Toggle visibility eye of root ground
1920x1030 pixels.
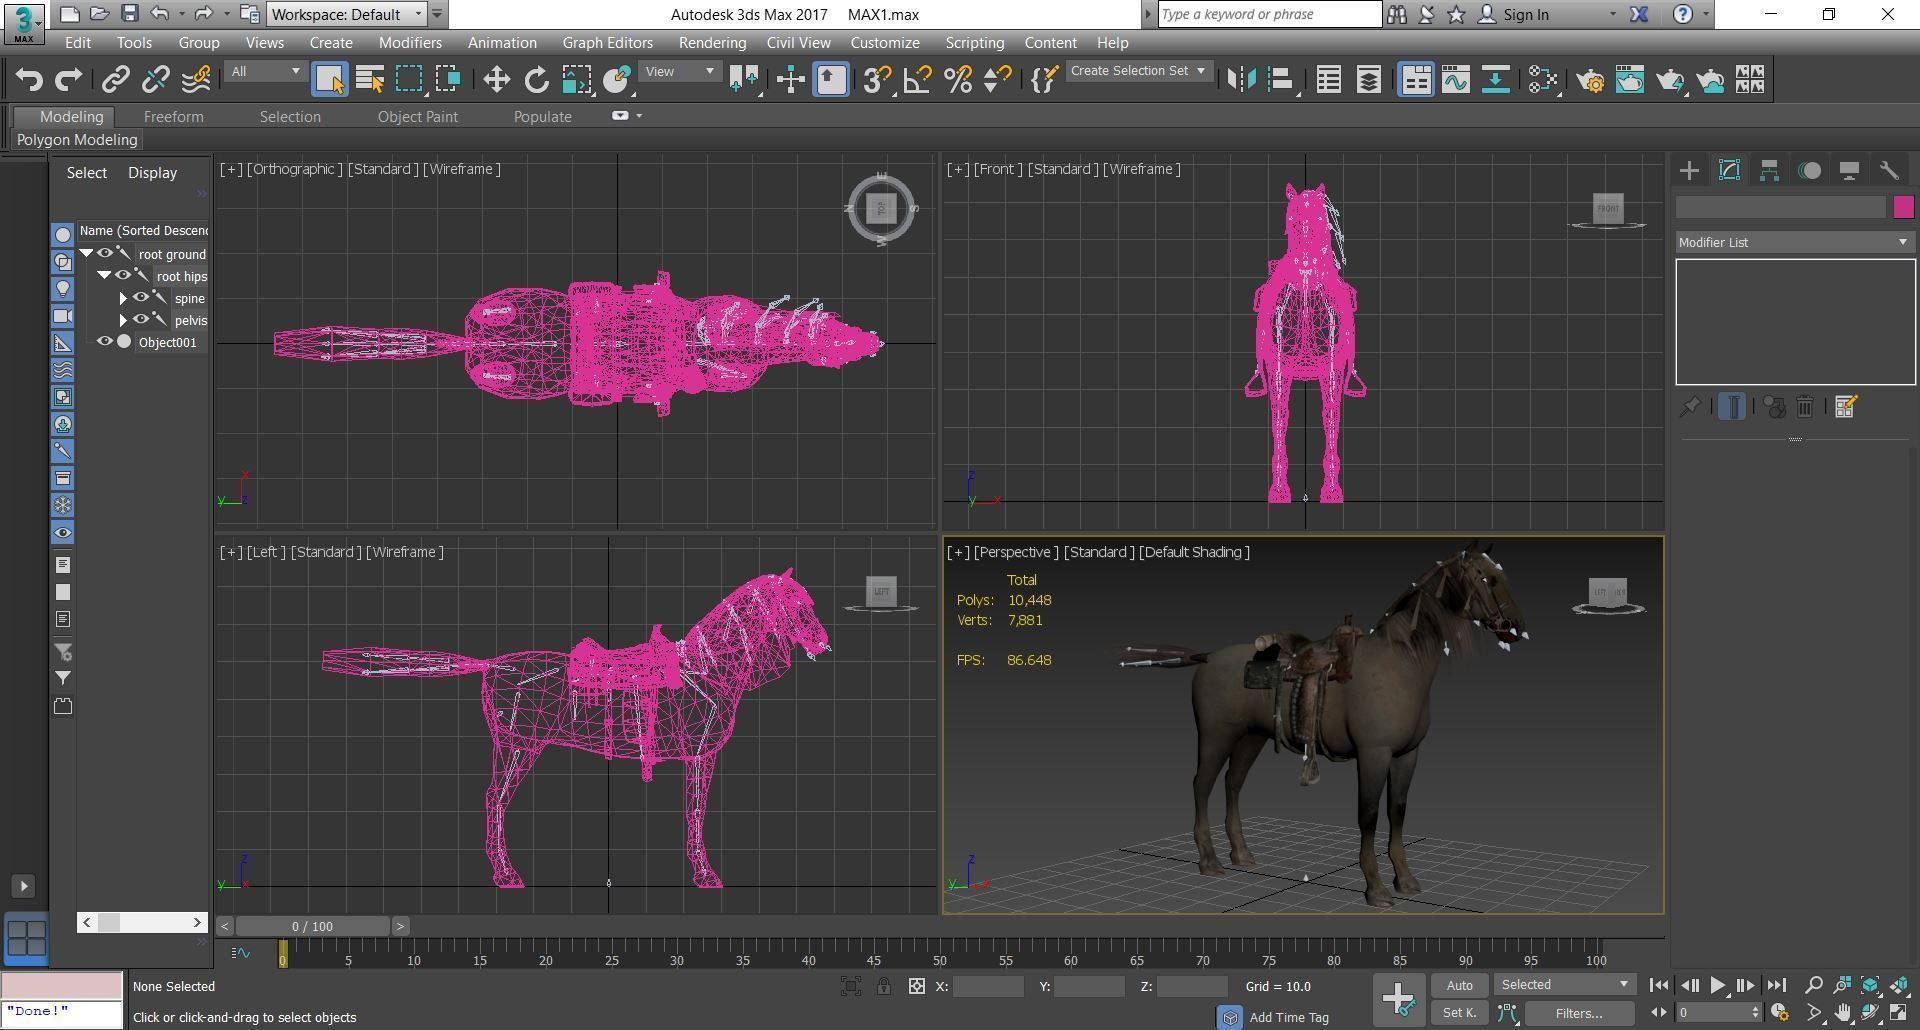[105, 254]
